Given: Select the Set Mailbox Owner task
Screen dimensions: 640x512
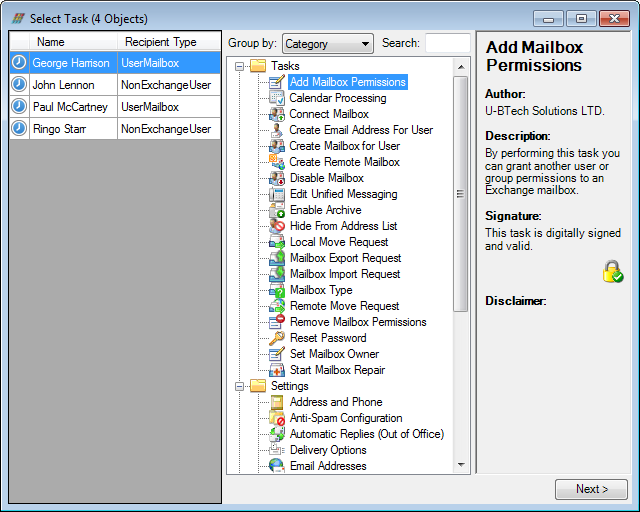Looking at the screenshot, I should tap(334, 354).
